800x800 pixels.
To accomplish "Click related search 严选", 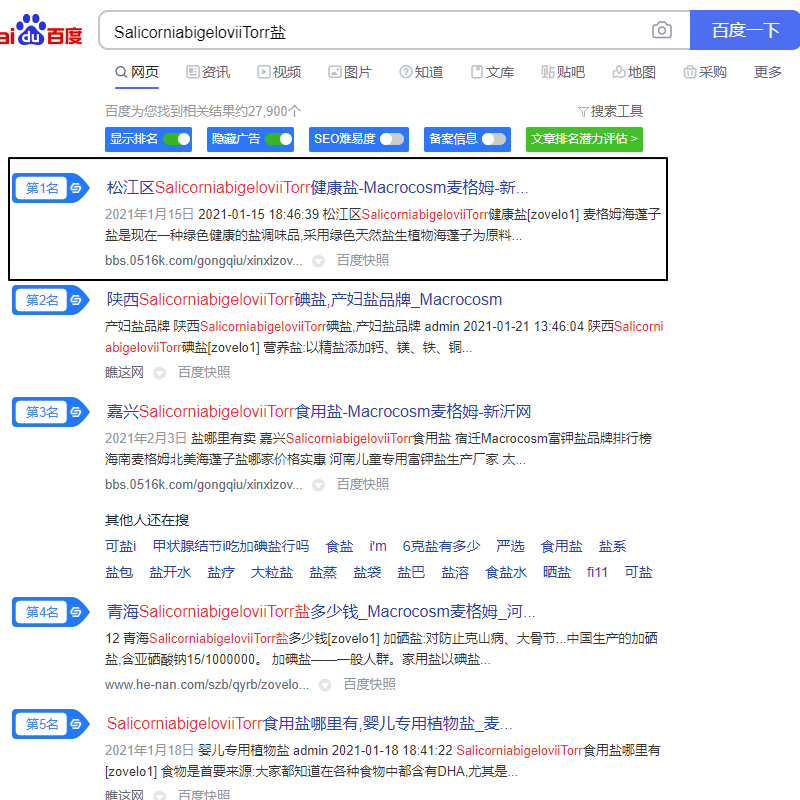I will click(510, 546).
